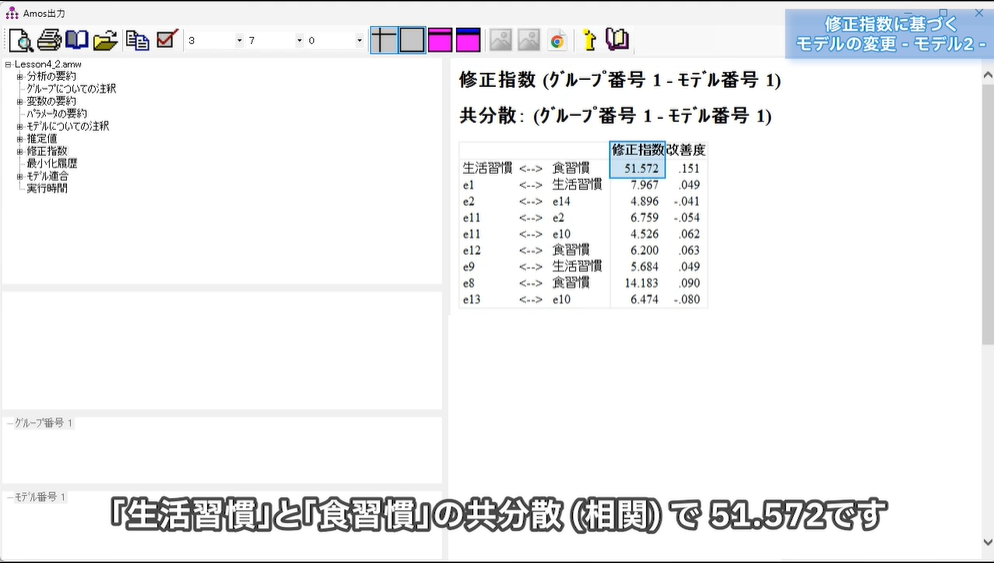This screenshot has width=994, height=563.
Task: Click the value 7.967 in e1 row
Action: point(645,184)
